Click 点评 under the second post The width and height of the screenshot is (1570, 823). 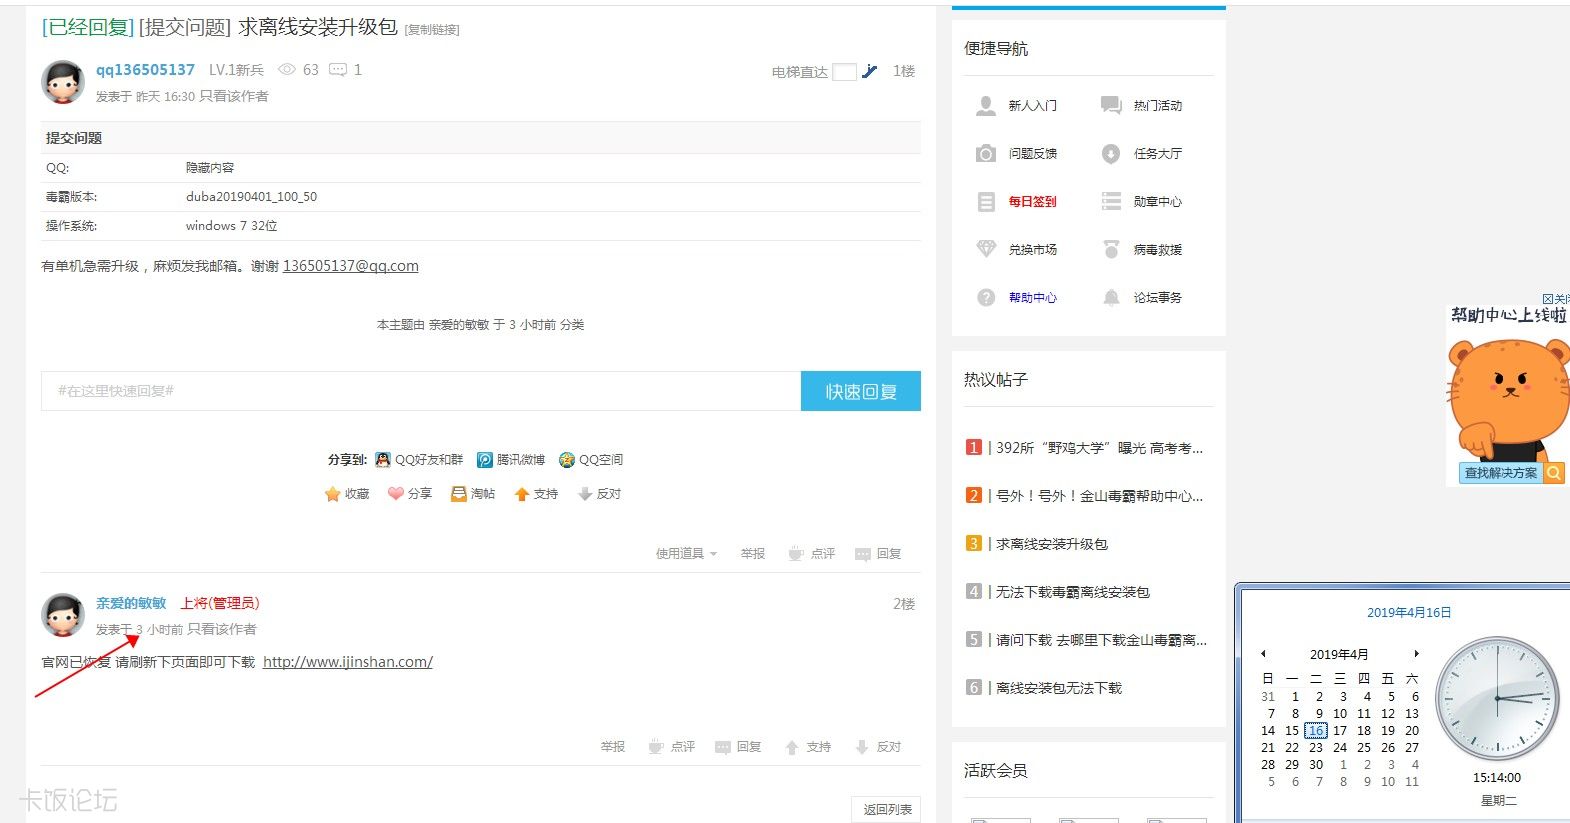point(671,747)
